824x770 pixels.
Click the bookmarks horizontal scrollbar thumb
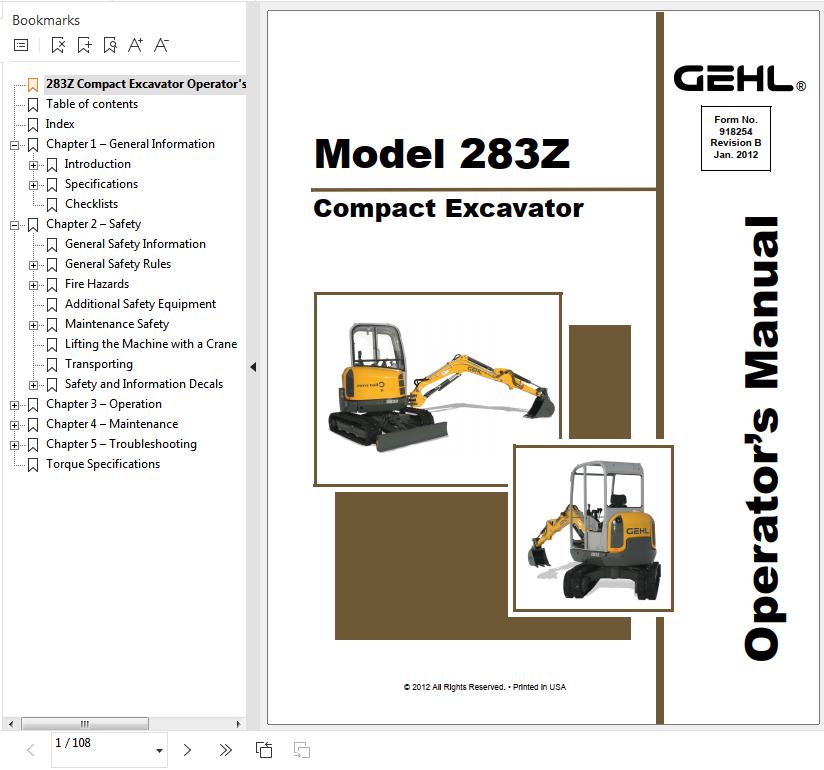point(85,724)
